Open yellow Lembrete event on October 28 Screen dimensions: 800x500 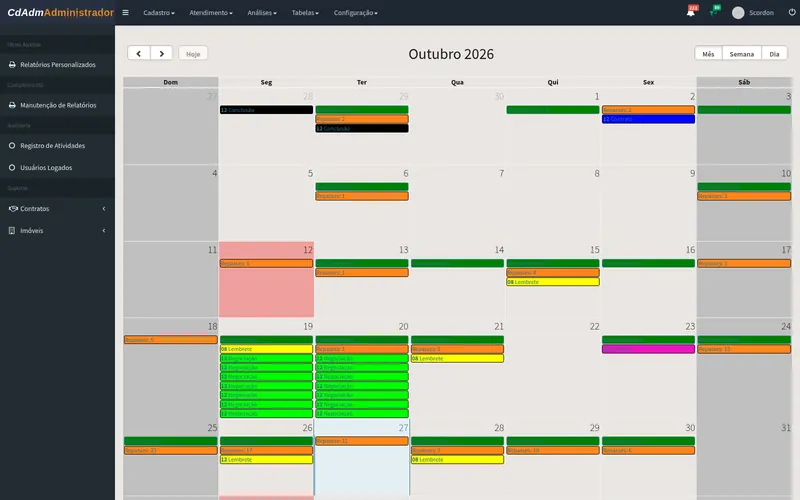pyautogui.click(x=457, y=460)
